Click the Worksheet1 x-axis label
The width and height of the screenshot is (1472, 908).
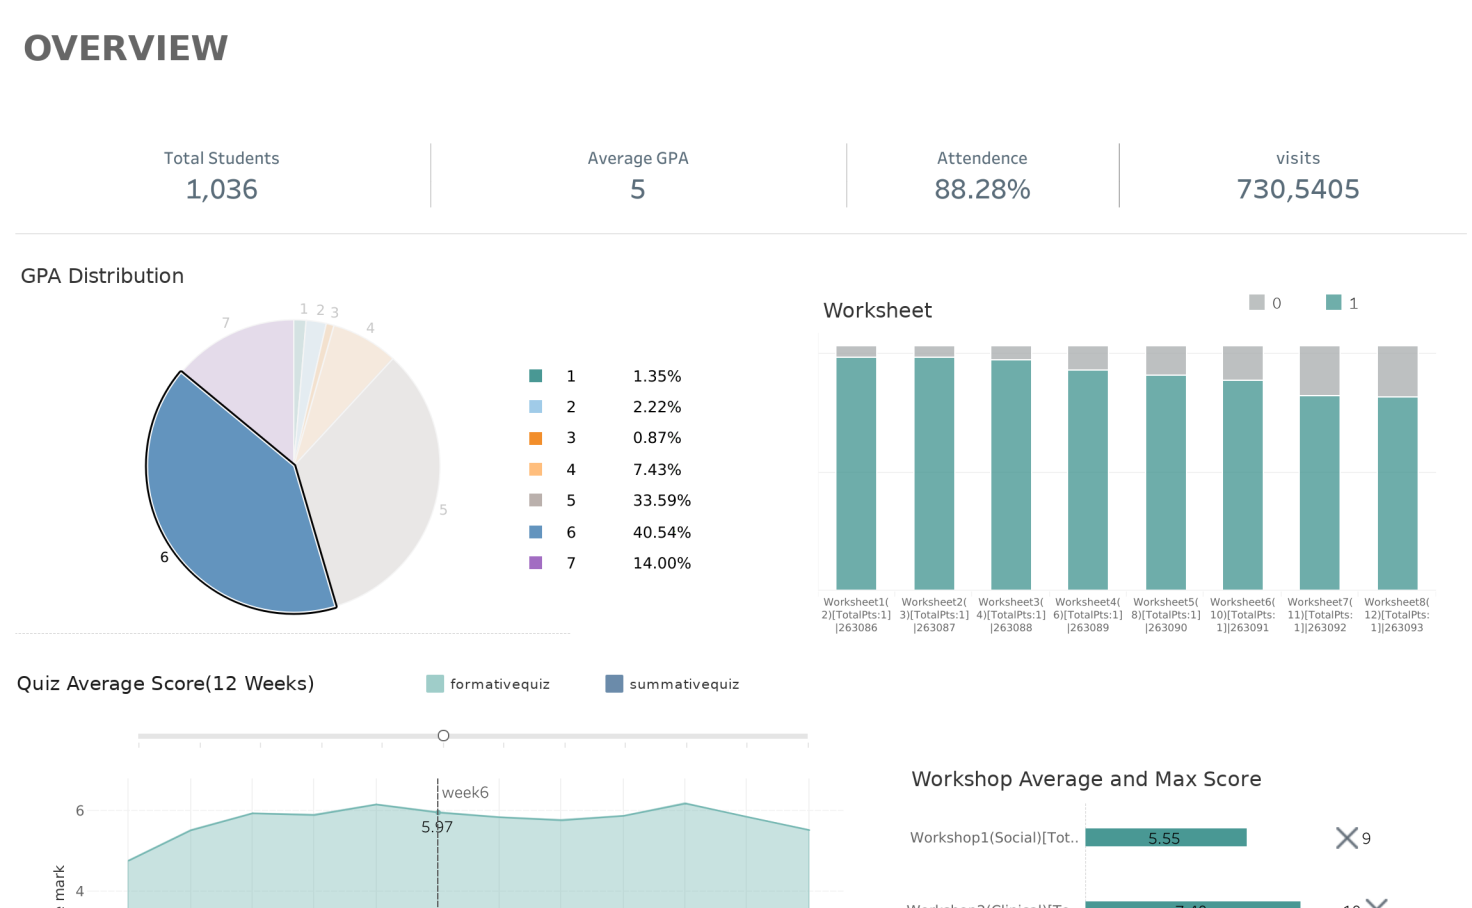coord(856,615)
